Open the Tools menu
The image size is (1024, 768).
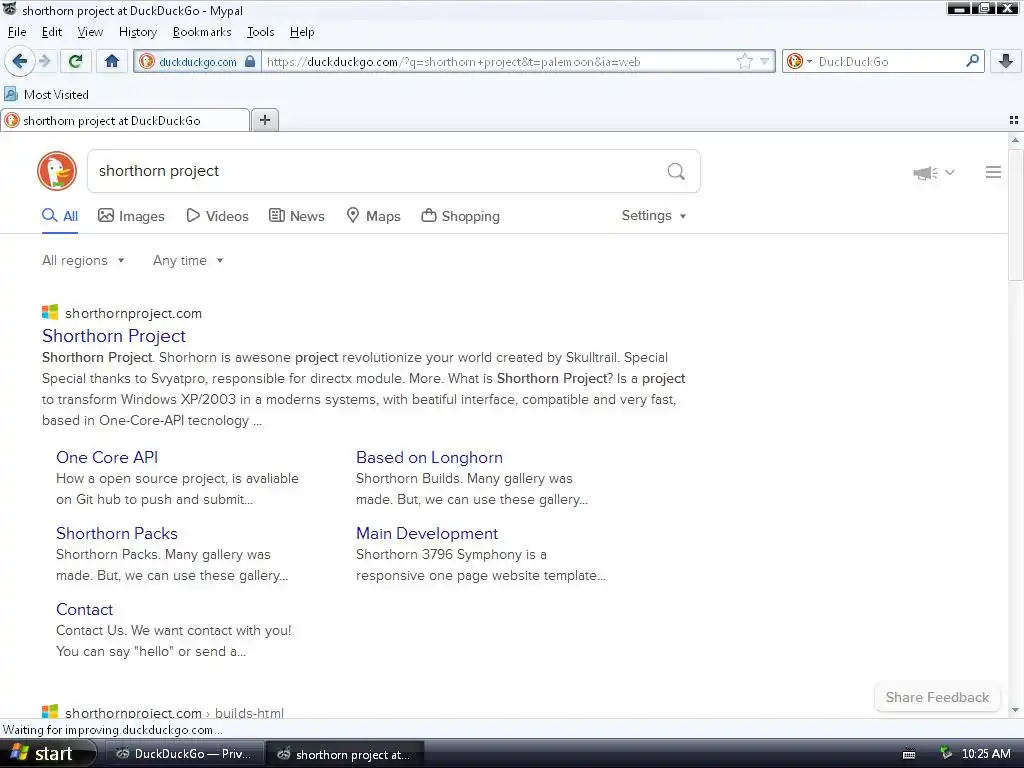click(x=261, y=32)
